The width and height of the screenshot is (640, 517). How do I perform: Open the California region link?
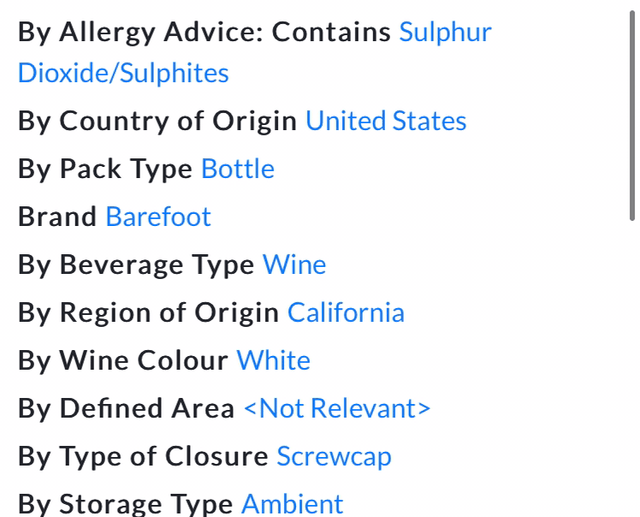pyautogui.click(x=346, y=313)
